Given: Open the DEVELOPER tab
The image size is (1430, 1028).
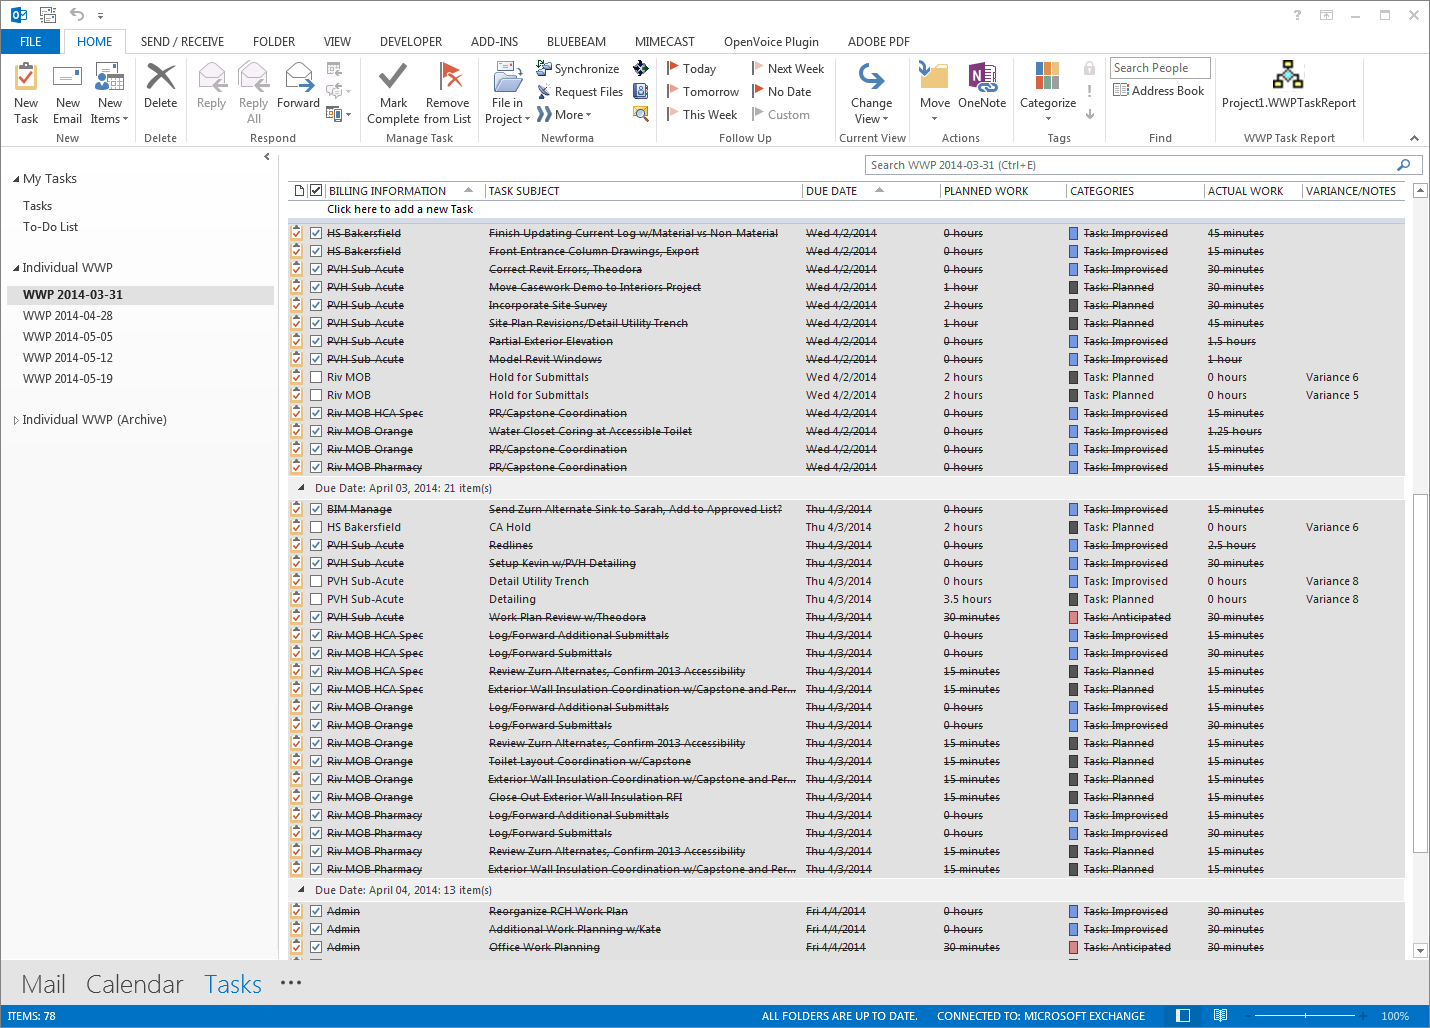Looking at the screenshot, I should [411, 41].
